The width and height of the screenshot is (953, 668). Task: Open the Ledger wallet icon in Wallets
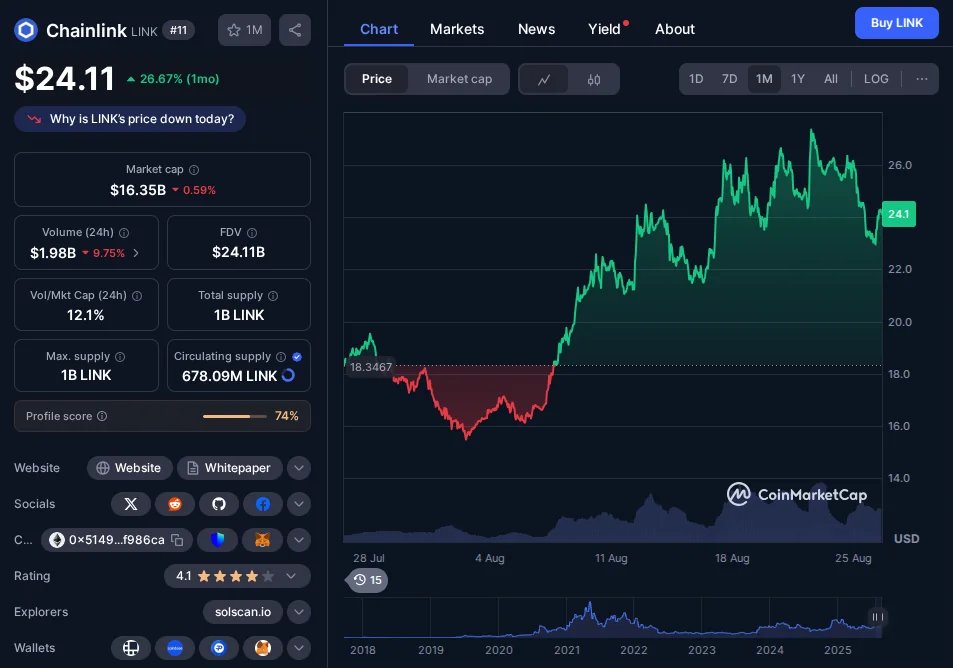[131, 648]
